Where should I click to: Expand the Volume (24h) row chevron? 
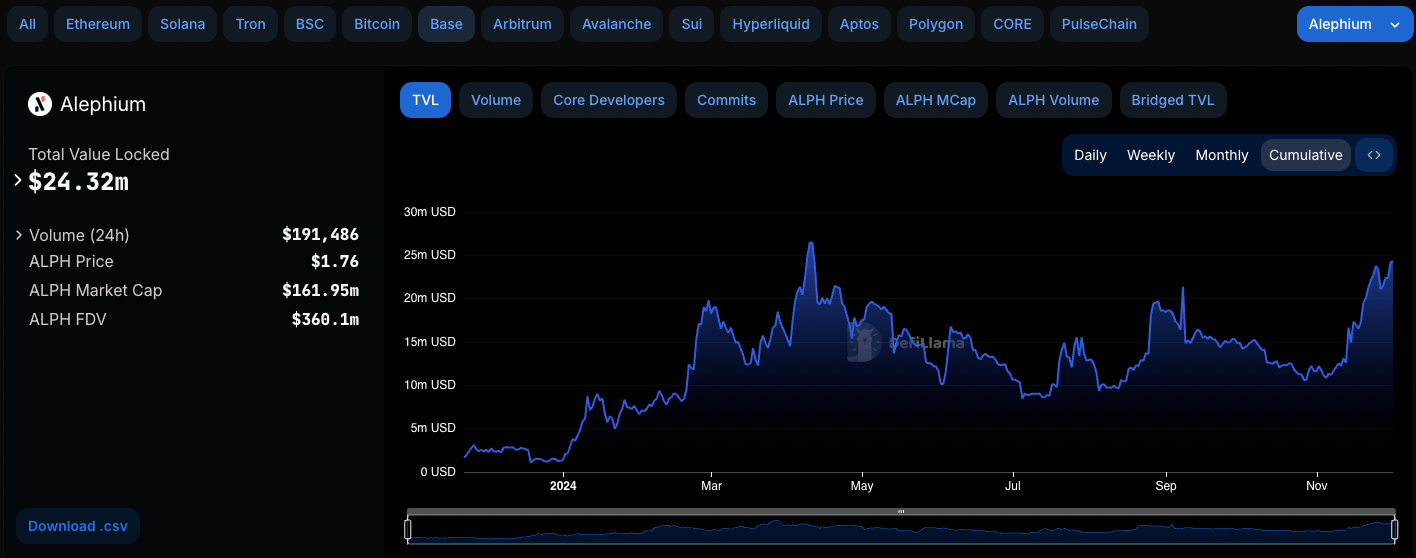point(19,235)
